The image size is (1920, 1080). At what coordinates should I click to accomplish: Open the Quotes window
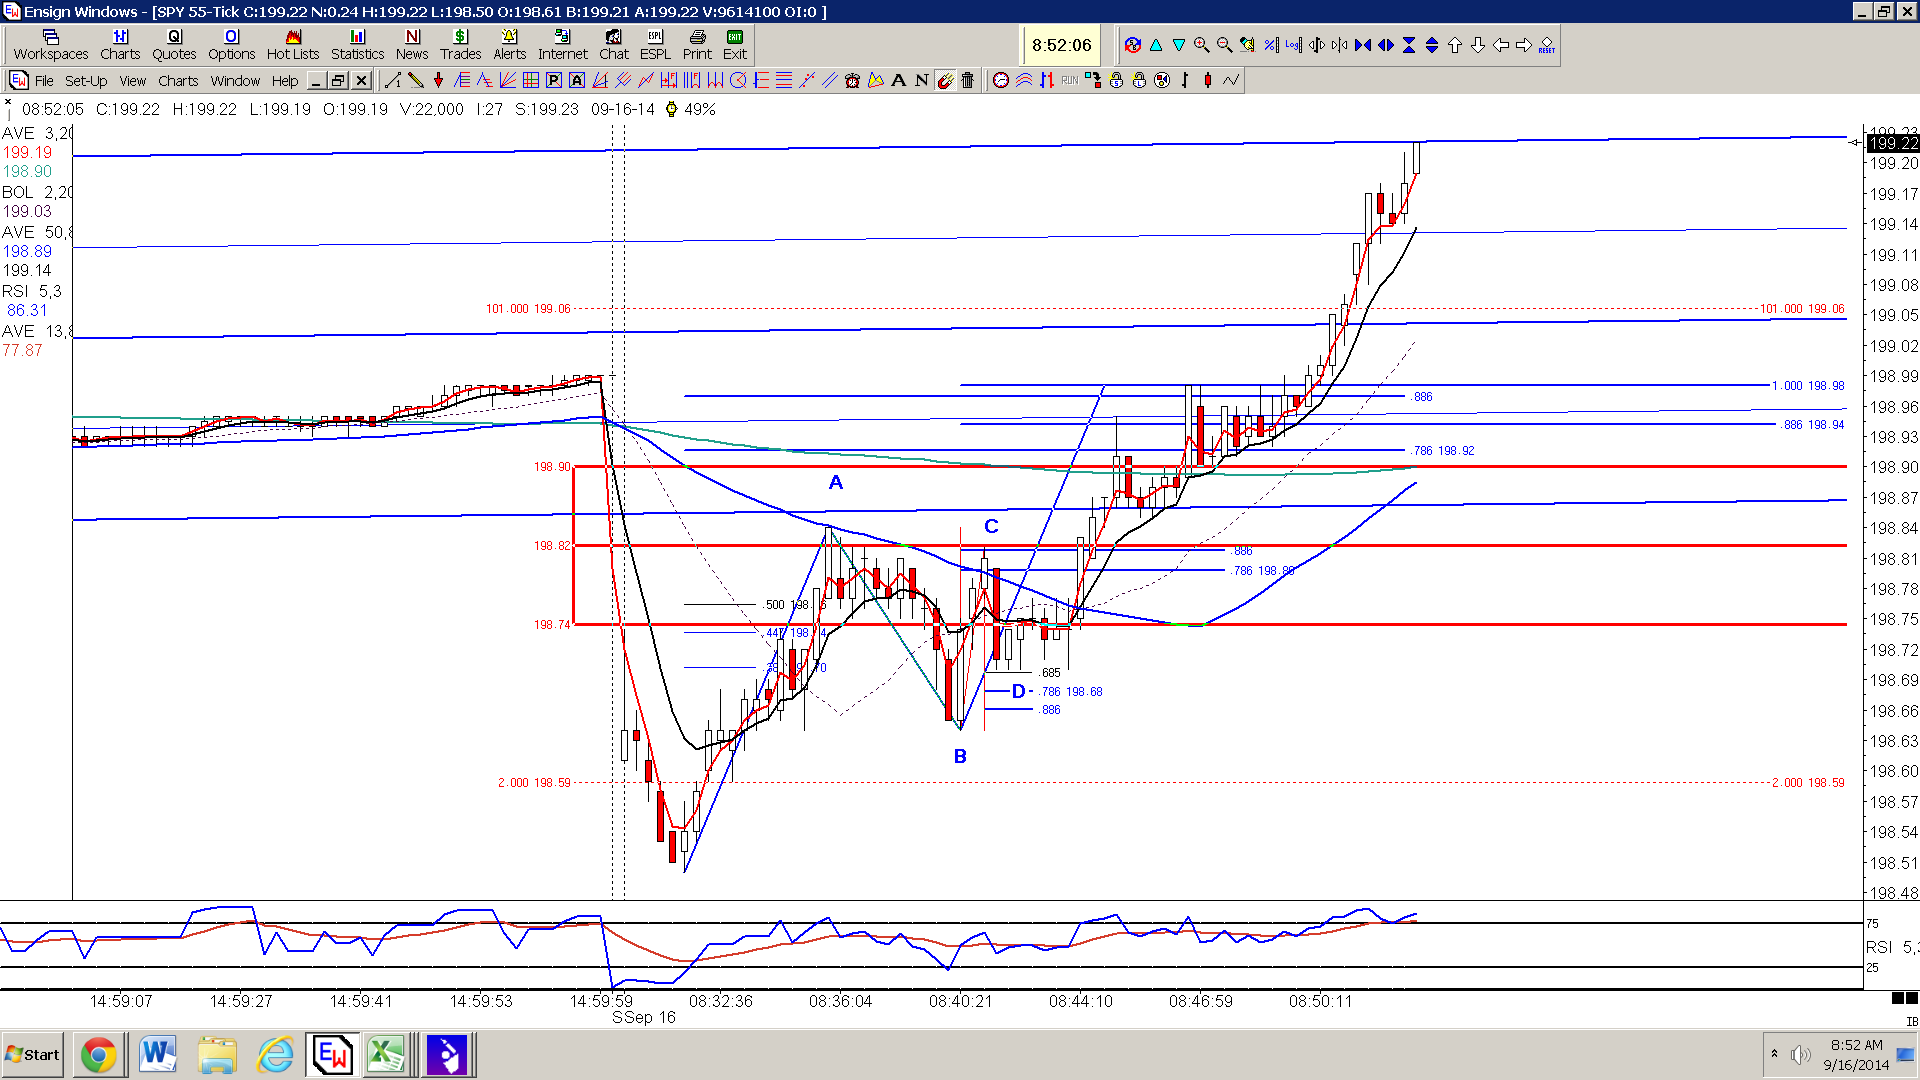pyautogui.click(x=174, y=45)
